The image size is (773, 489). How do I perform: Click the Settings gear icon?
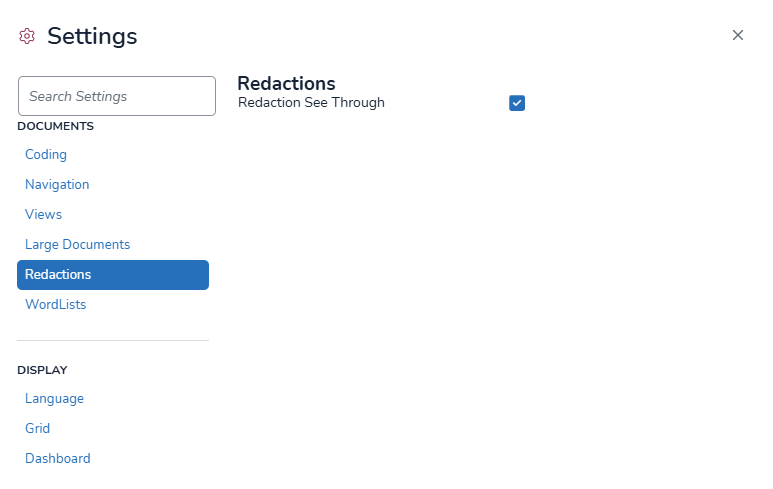coord(27,36)
